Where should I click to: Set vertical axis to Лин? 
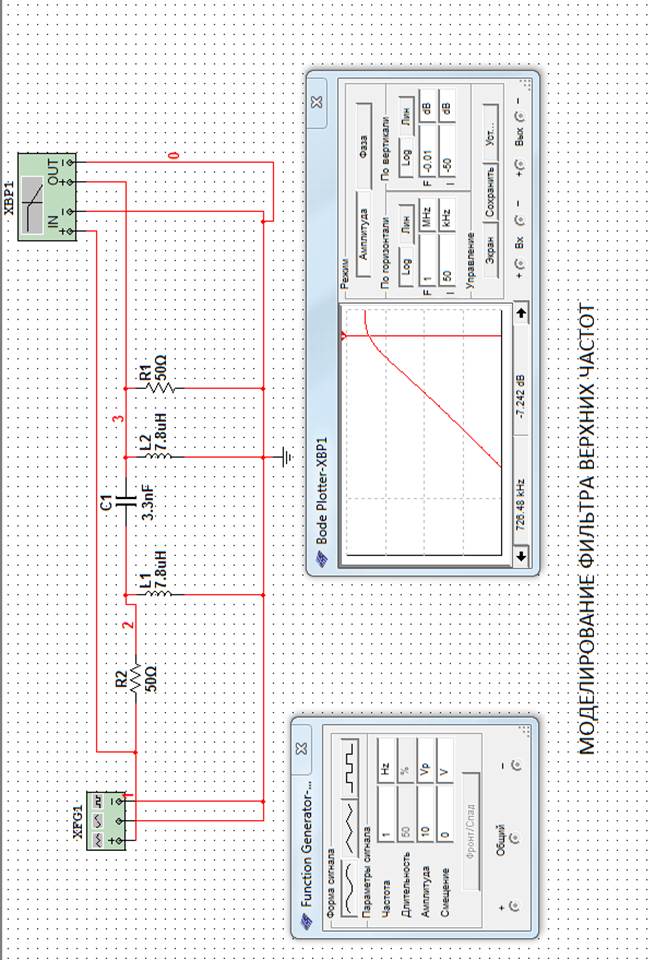pyautogui.click(x=406, y=118)
